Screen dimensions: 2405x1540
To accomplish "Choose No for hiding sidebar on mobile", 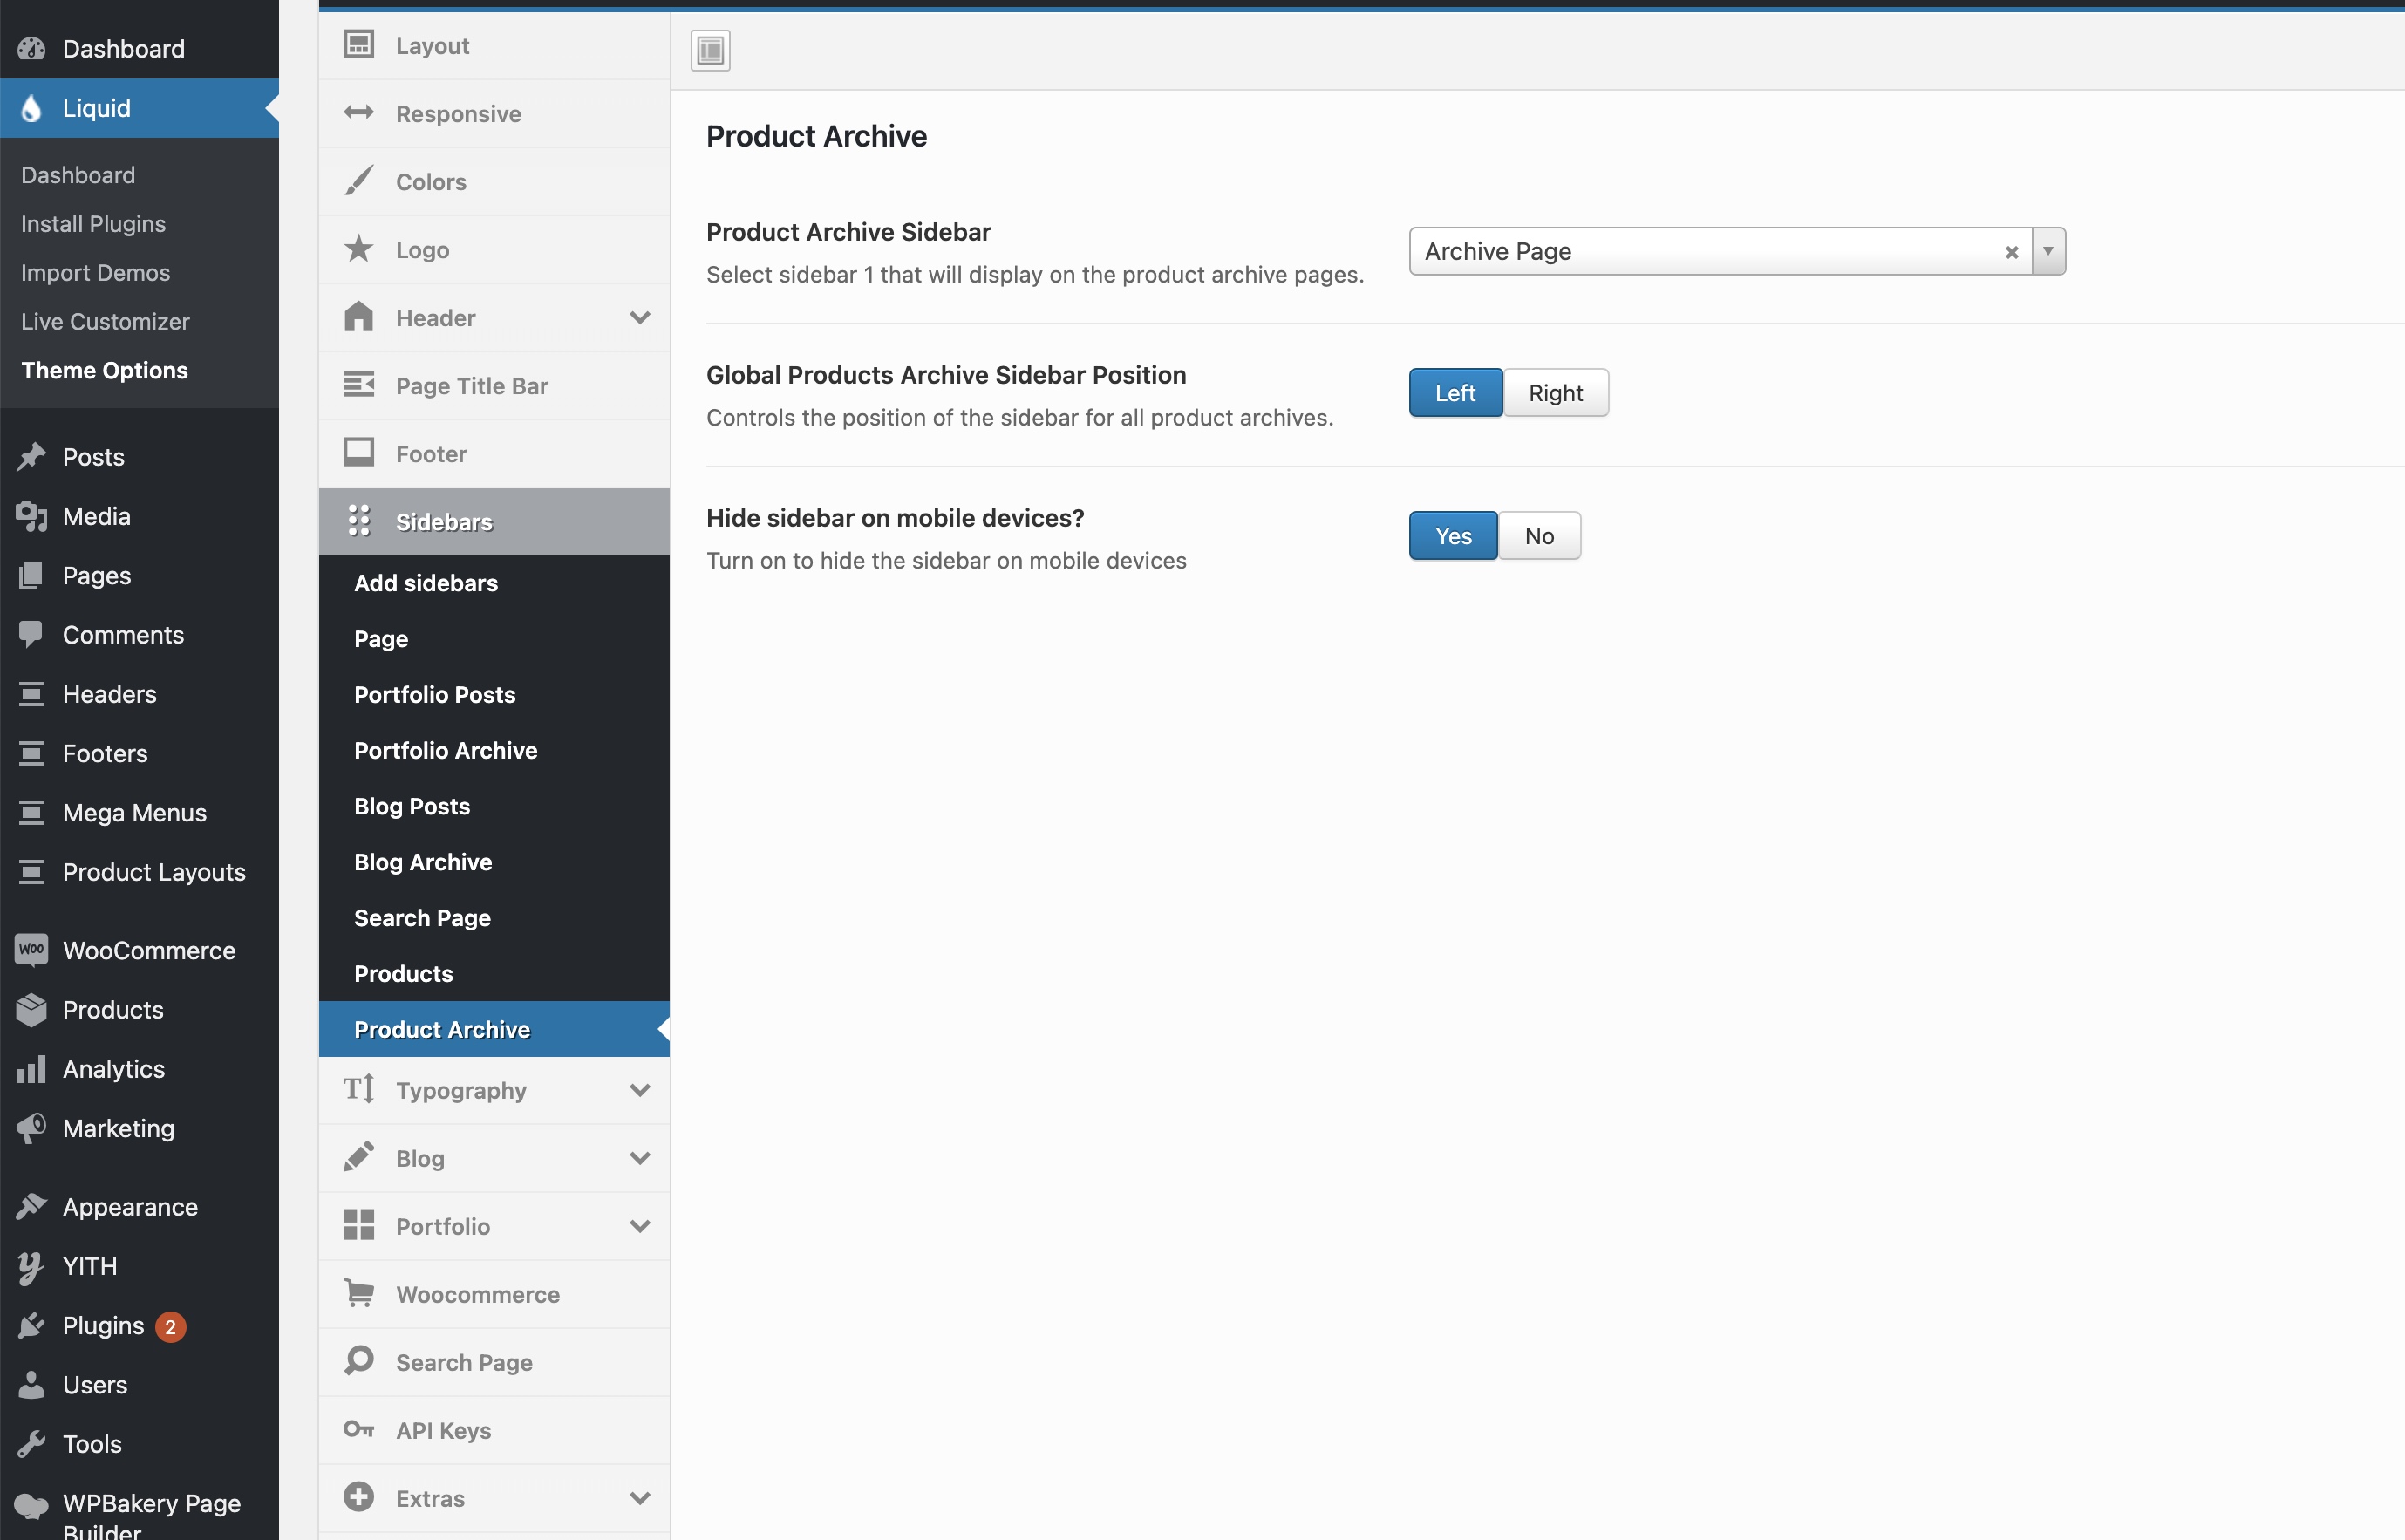I will [1539, 535].
